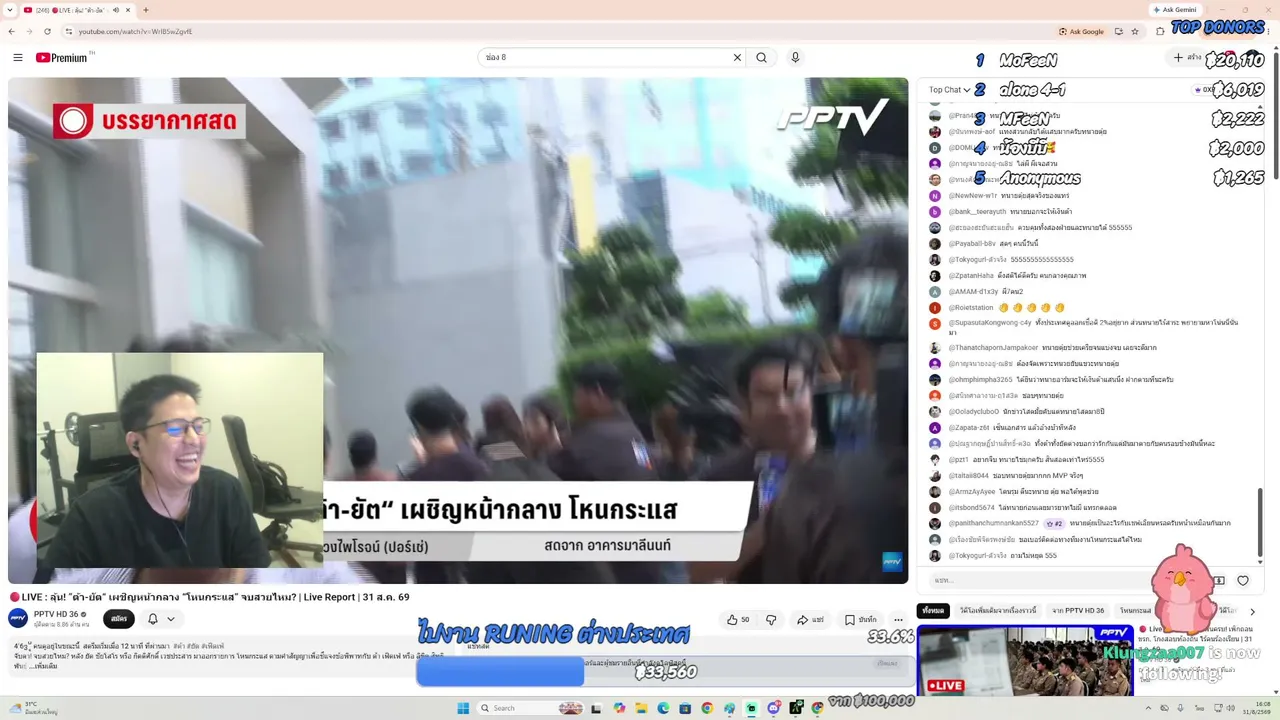The width and height of the screenshot is (1280, 720).
Task: Click chat username @Payaball-b8v
Action: pyautogui.click(x=972, y=244)
